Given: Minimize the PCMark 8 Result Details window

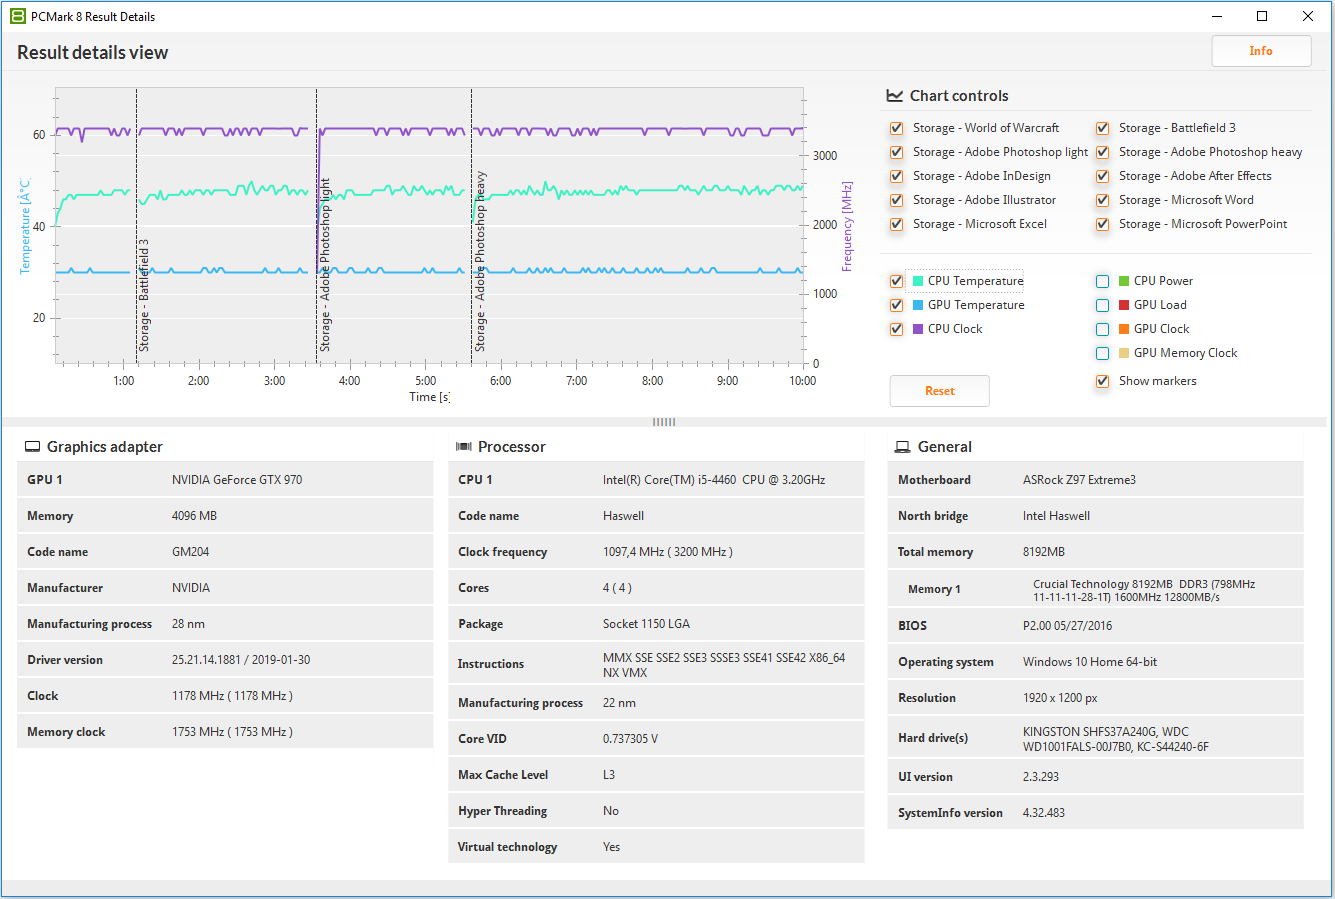Looking at the screenshot, I should point(1217,16).
